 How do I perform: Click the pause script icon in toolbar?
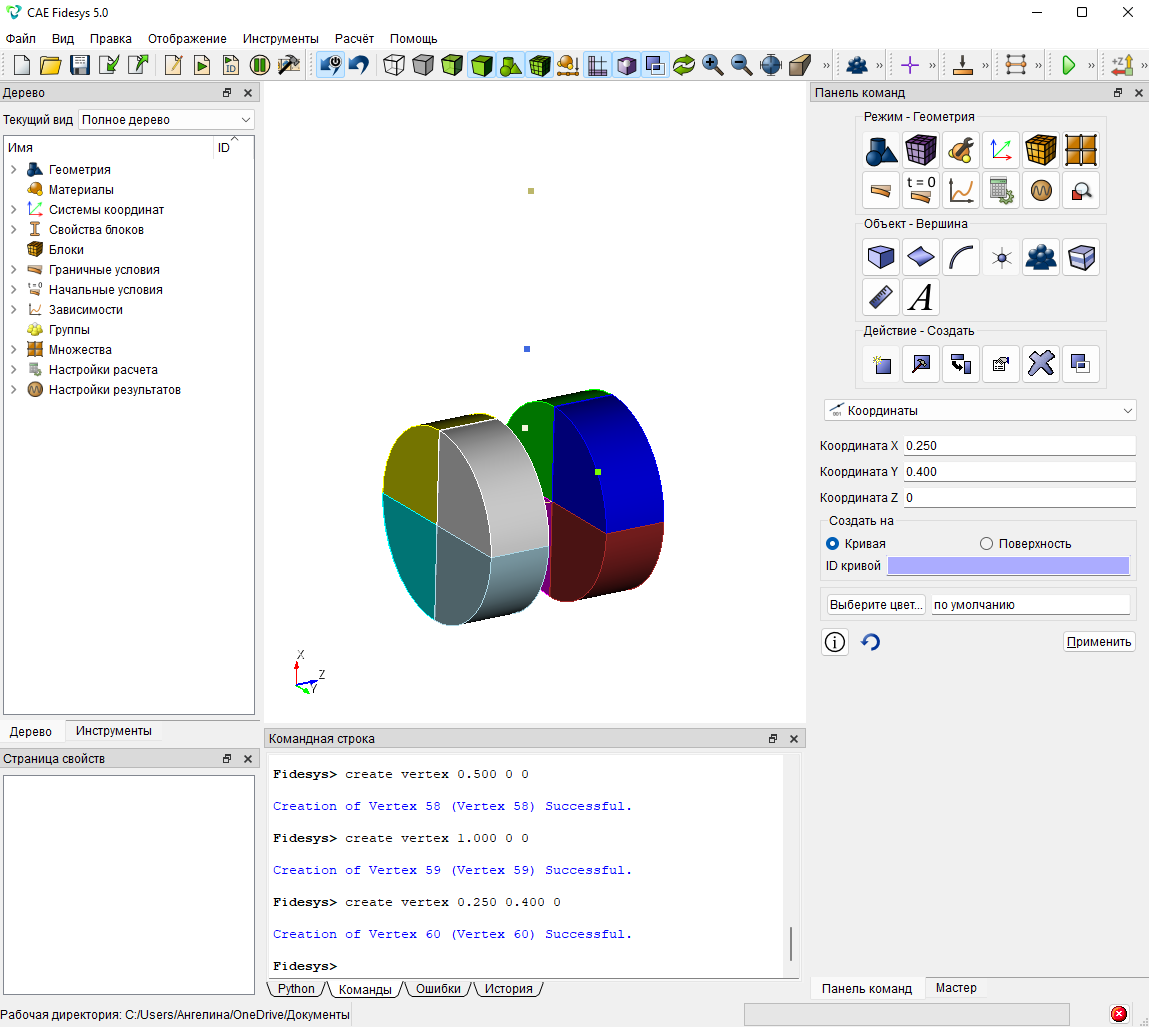pos(259,65)
